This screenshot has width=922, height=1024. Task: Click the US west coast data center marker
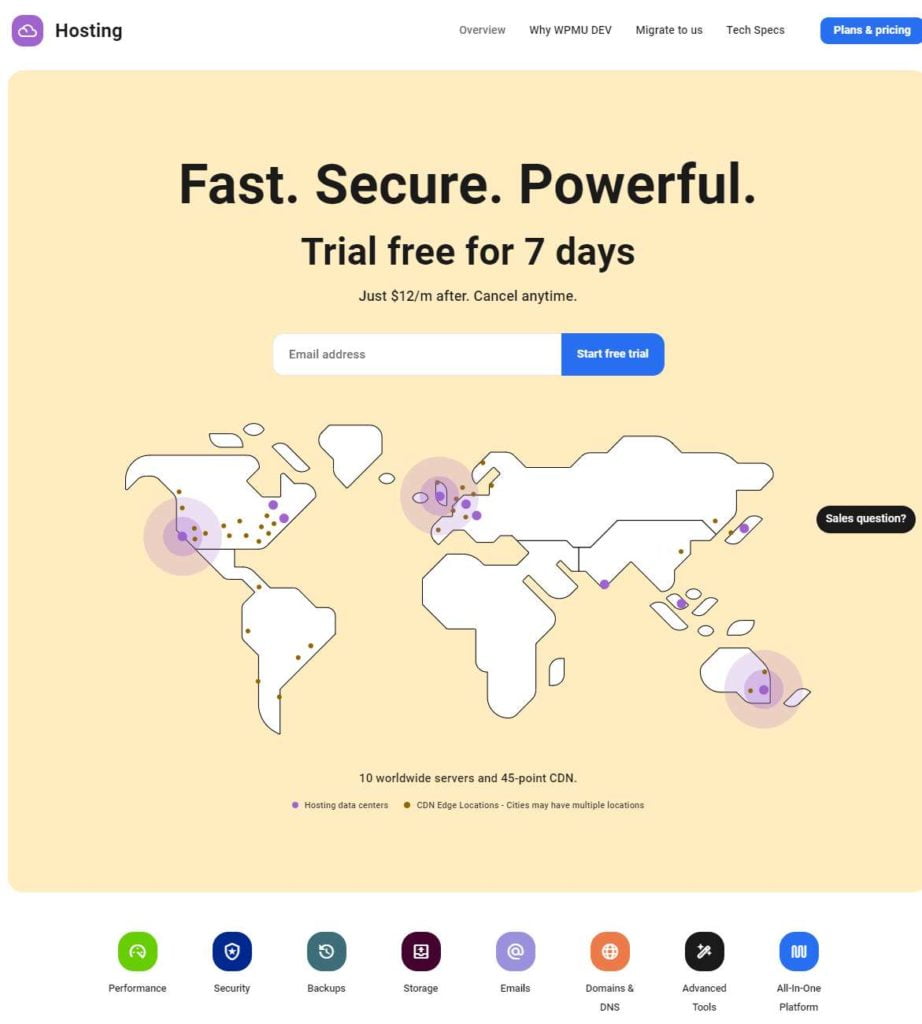[x=182, y=536]
